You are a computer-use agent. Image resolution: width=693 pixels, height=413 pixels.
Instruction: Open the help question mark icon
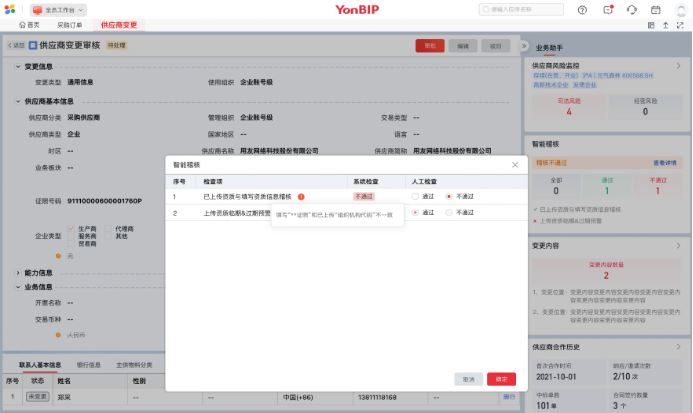(582, 9)
